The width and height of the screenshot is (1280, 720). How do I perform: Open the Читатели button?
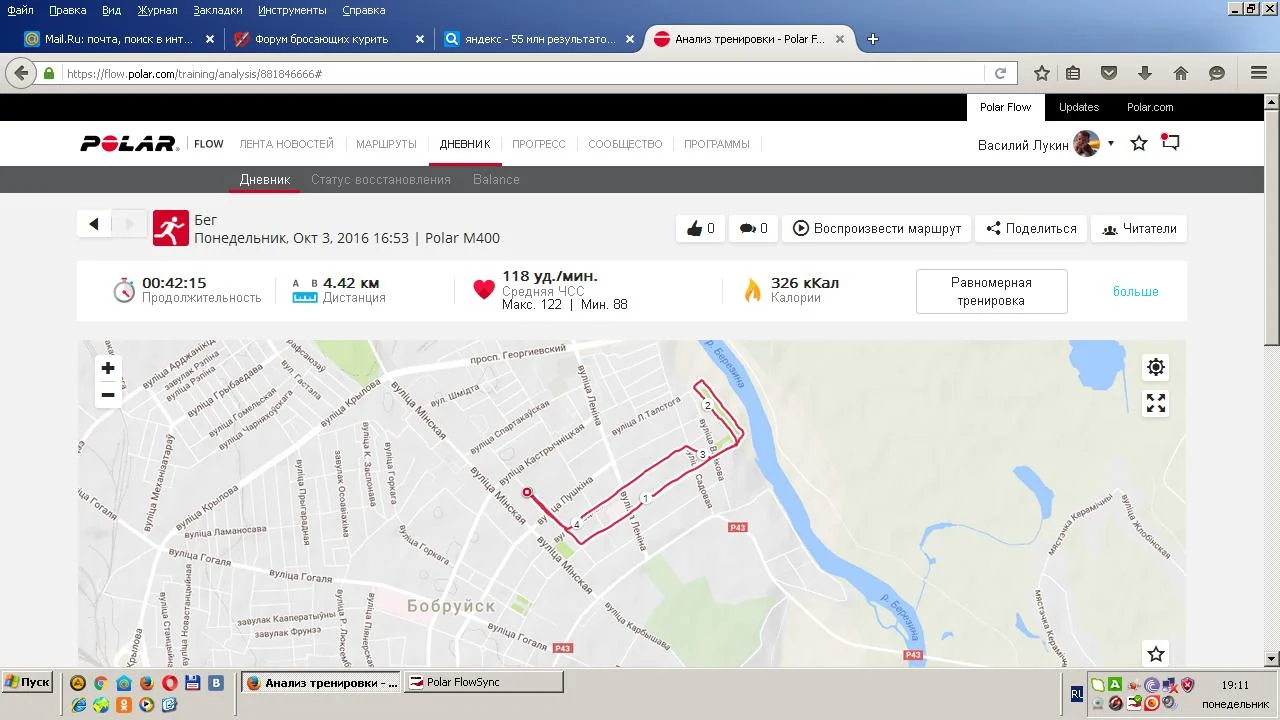[1139, 228]
